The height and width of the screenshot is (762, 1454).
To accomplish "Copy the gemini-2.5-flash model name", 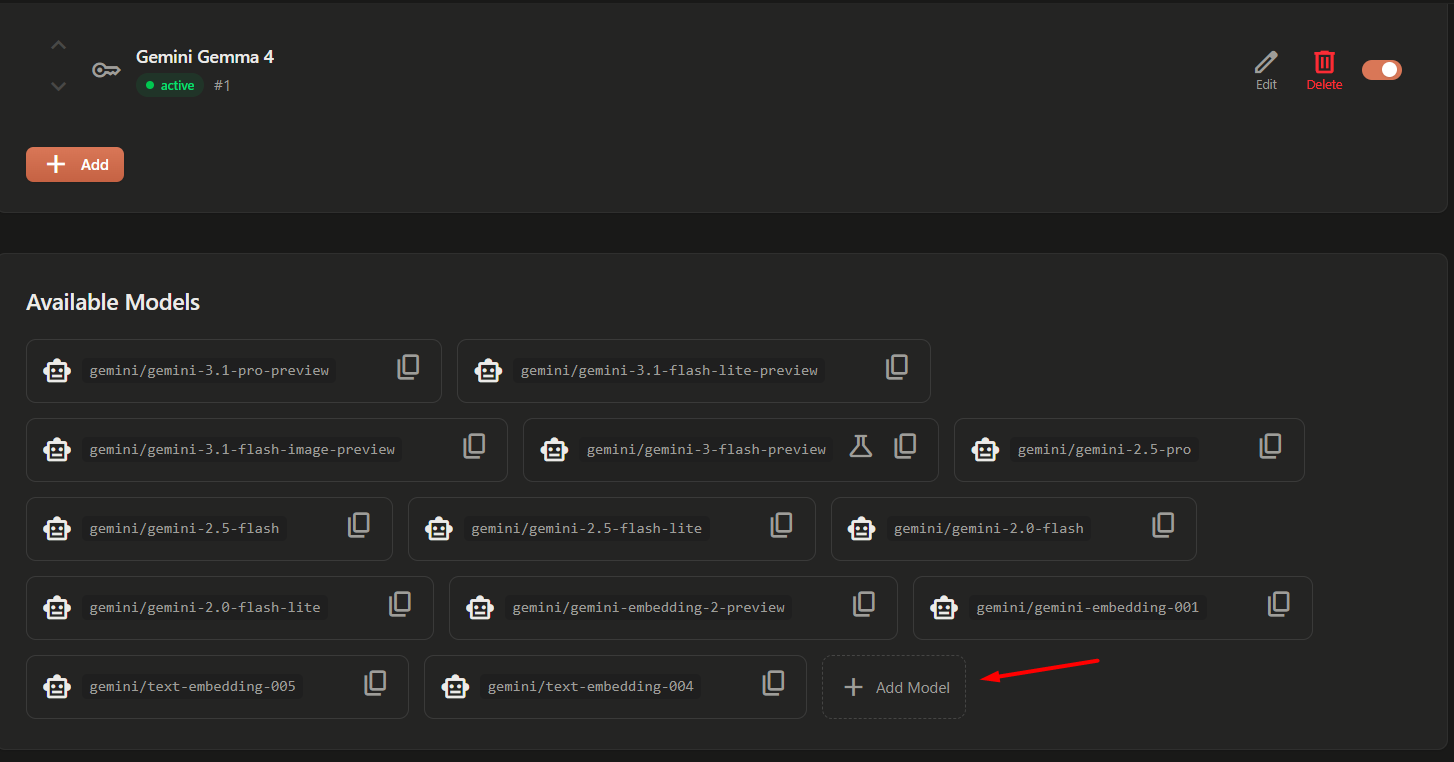I will click(x=359, y=526).
